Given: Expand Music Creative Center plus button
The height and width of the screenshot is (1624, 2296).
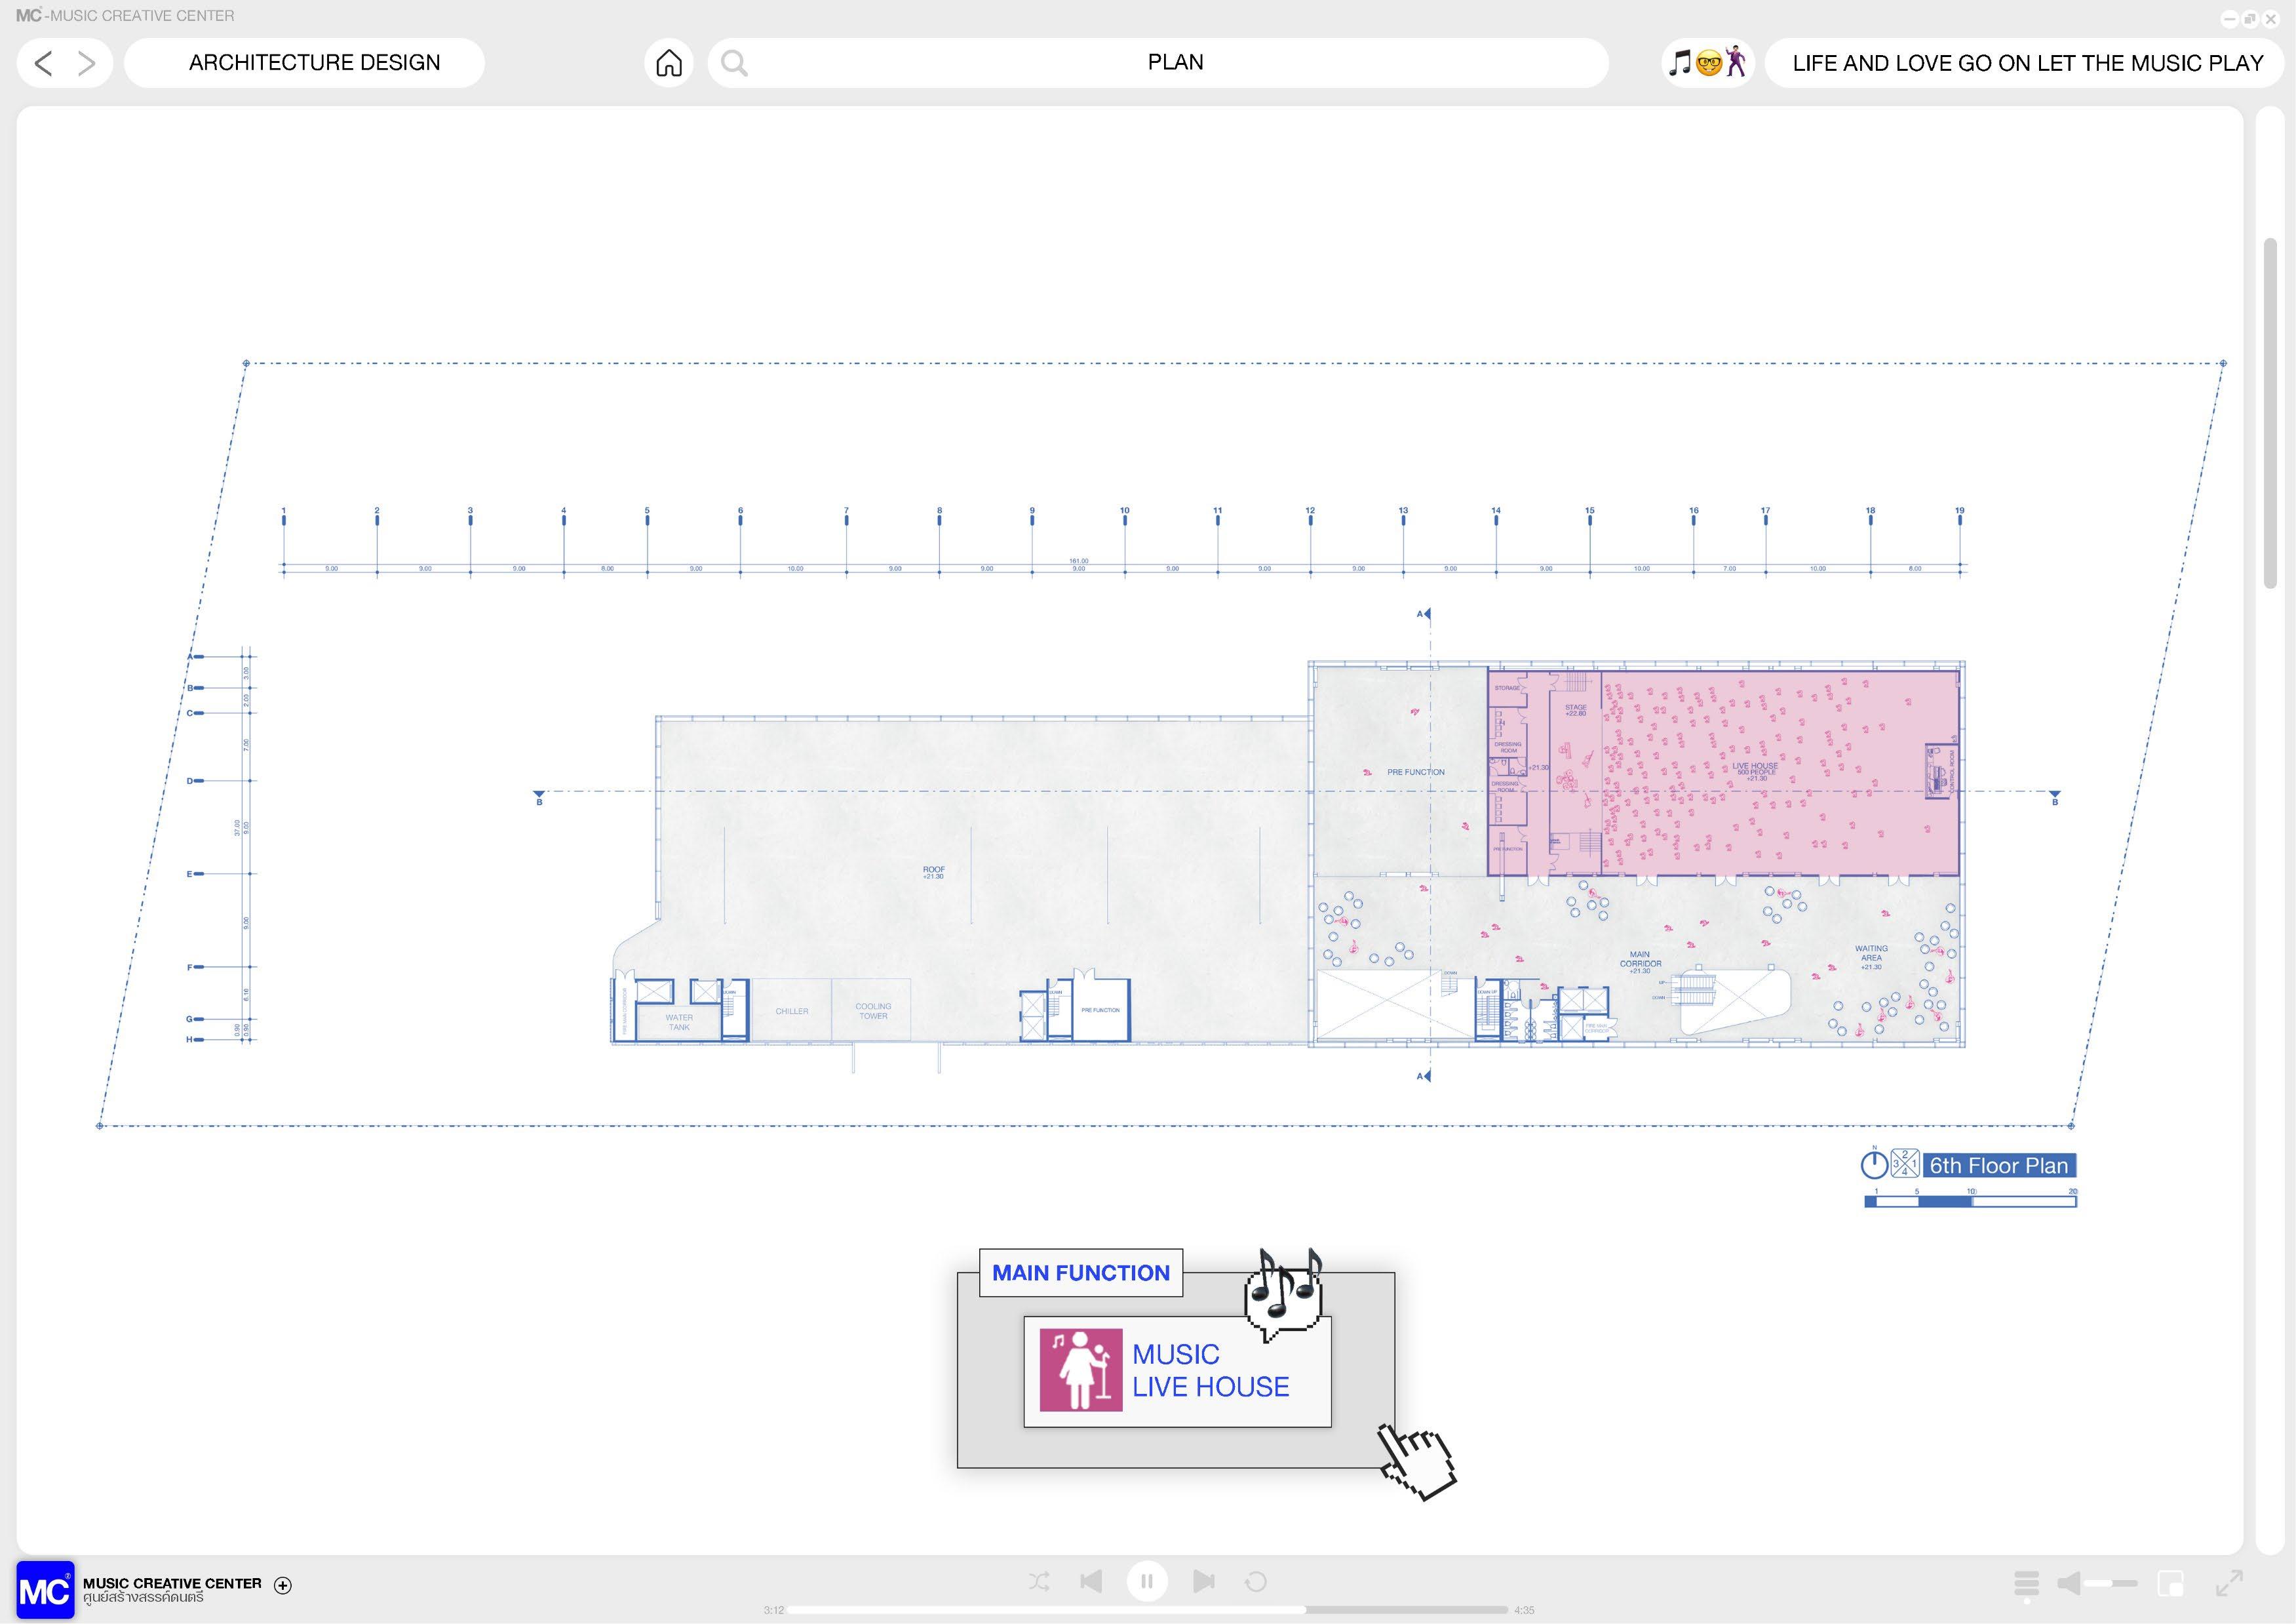Looking at the screenshot, I should (x=283, y=1585).
